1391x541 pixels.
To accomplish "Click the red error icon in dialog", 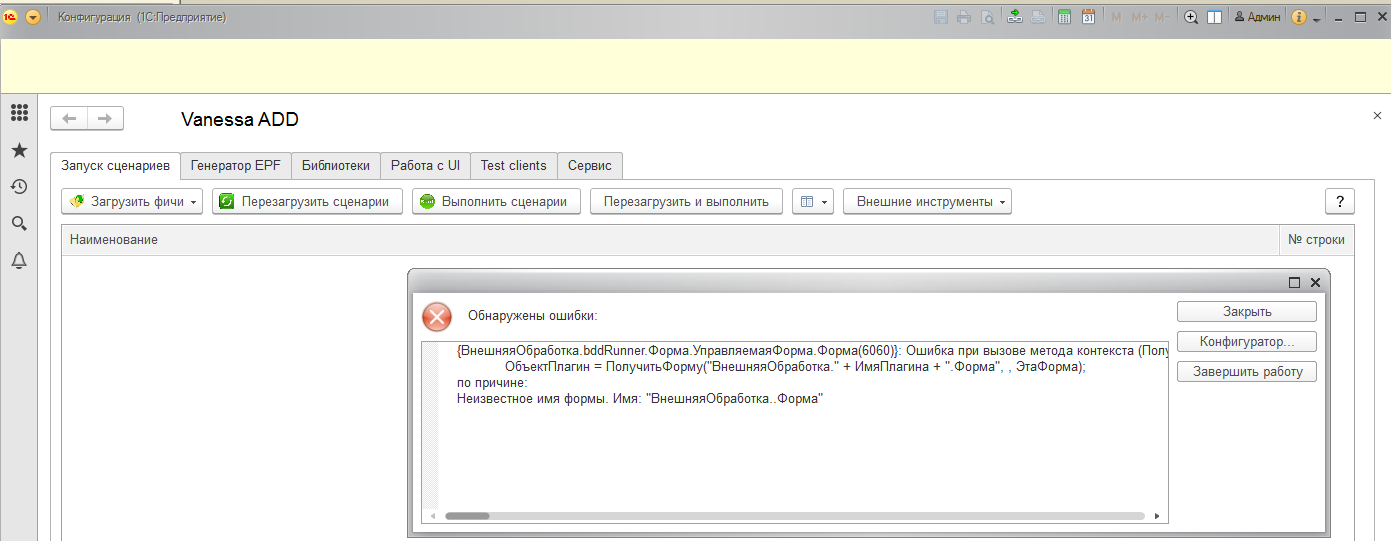I will point(437,316).
